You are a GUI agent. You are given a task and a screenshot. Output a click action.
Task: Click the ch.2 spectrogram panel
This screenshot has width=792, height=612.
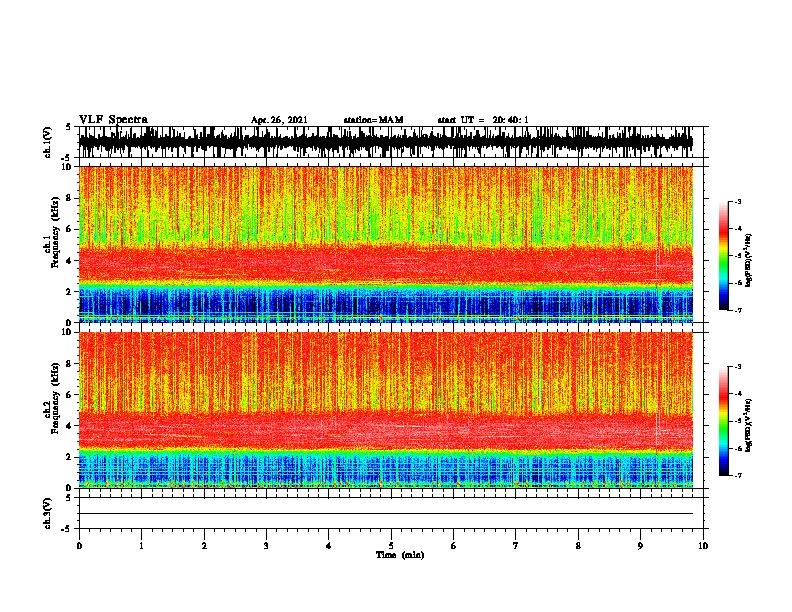pyautogui.click(x=385, y=410)
